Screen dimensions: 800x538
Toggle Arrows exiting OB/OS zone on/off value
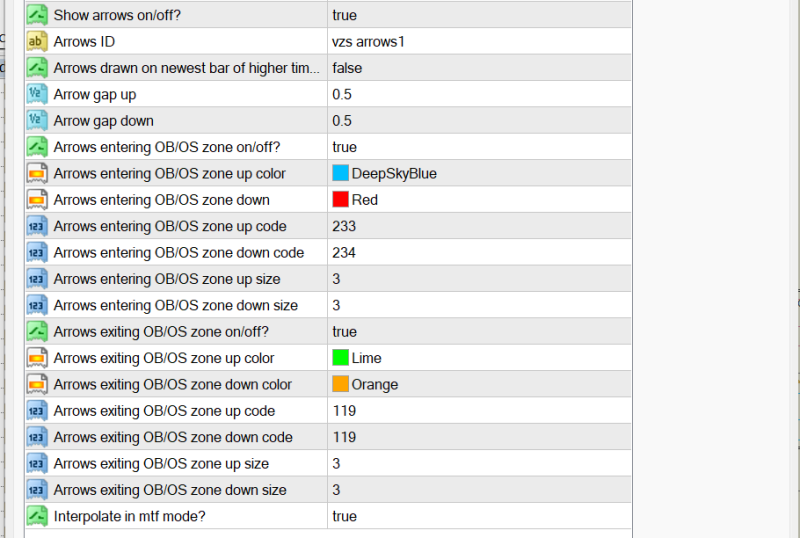(479, 331)
